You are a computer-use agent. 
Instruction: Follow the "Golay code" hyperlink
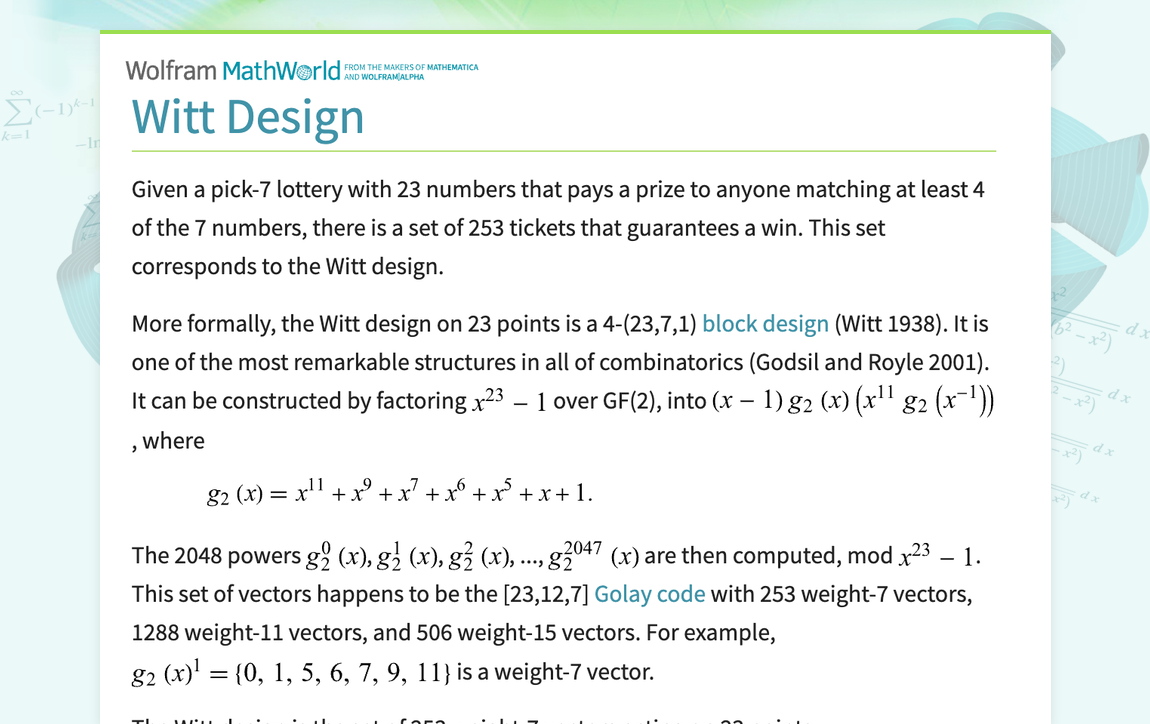[x=649, y=593]
